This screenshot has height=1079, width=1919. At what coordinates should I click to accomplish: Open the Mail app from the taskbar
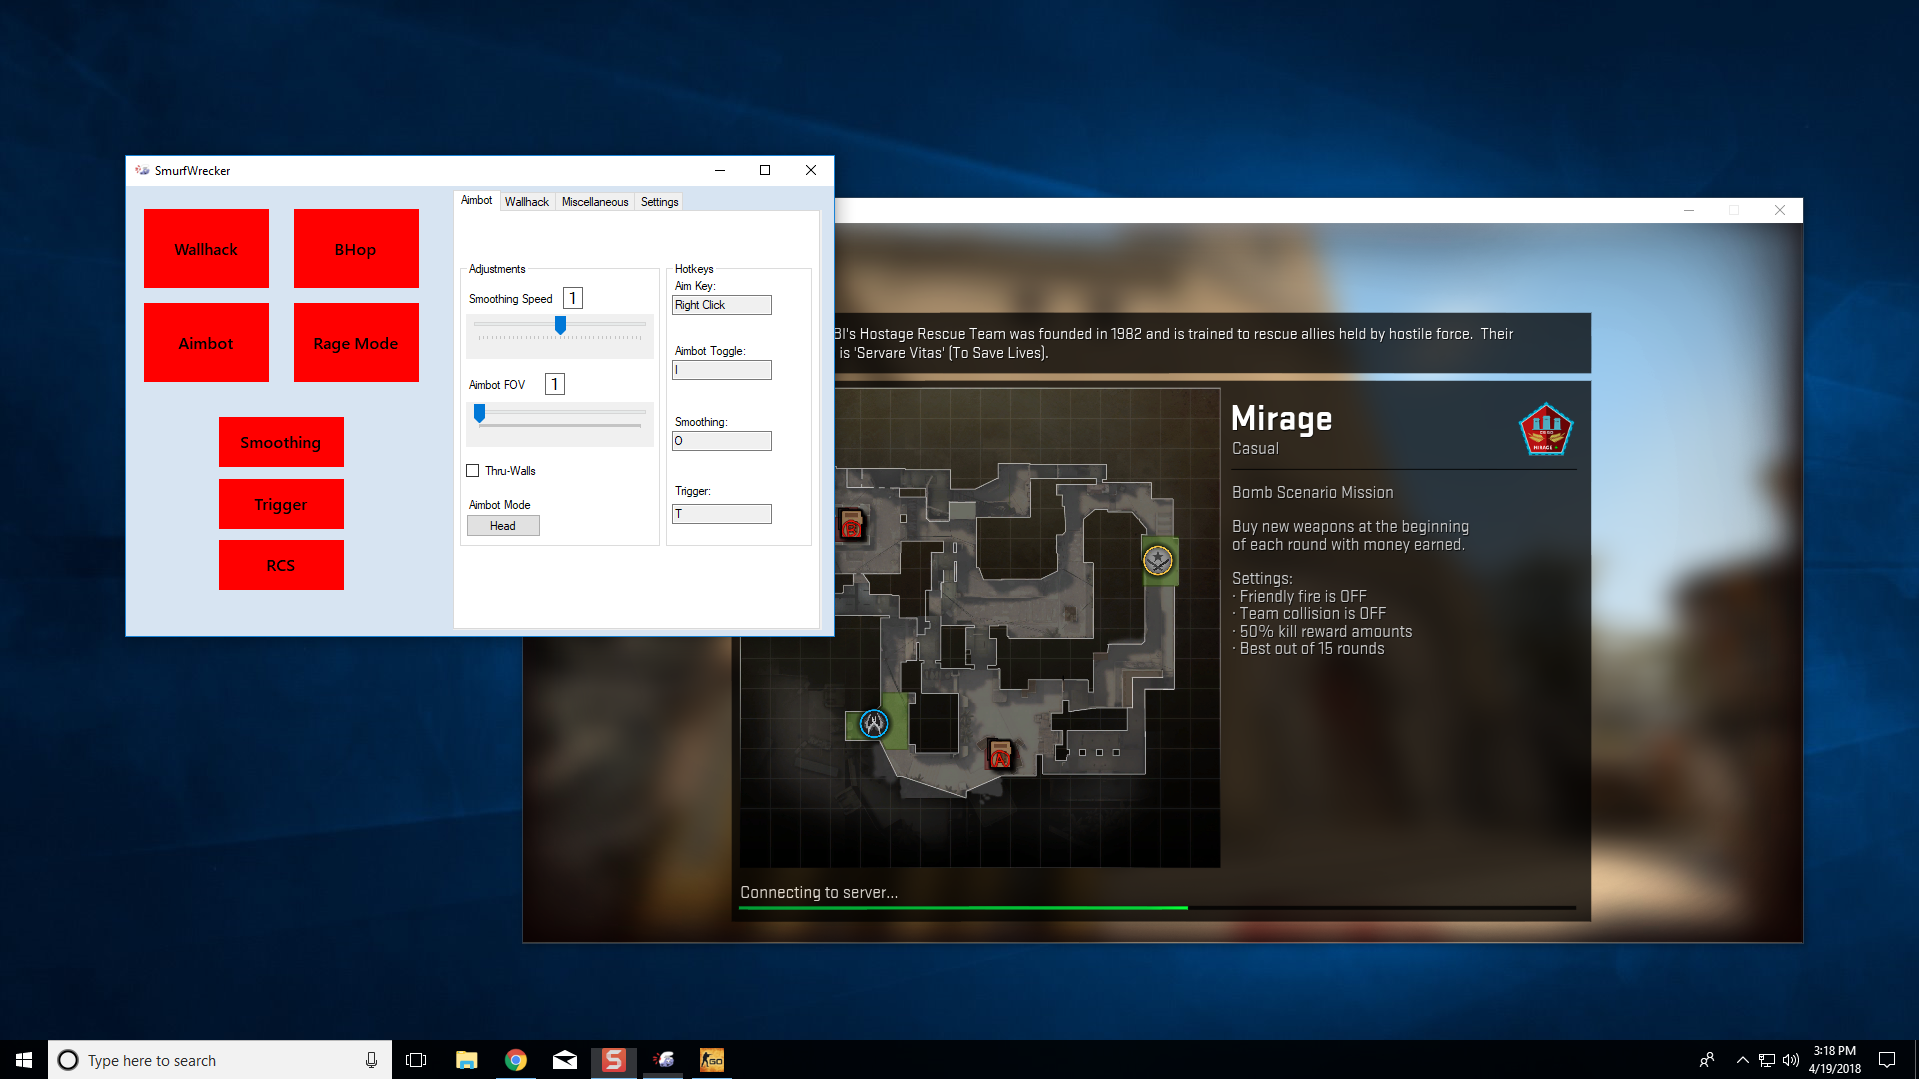[x=565, y=1060]
